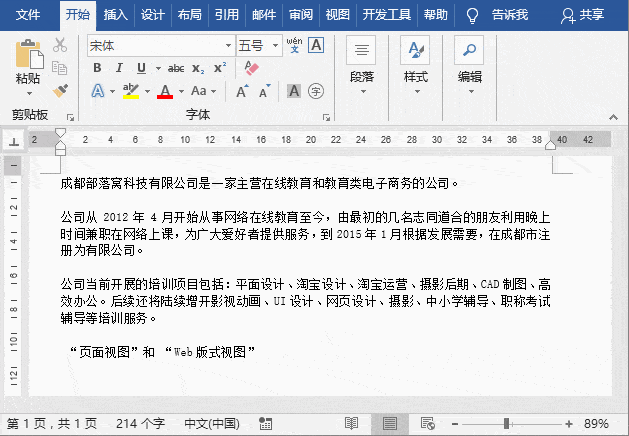Screen dimensions: 629x436
Task: Click the tab selector on the ruler
Action: [x=14, y=141]
